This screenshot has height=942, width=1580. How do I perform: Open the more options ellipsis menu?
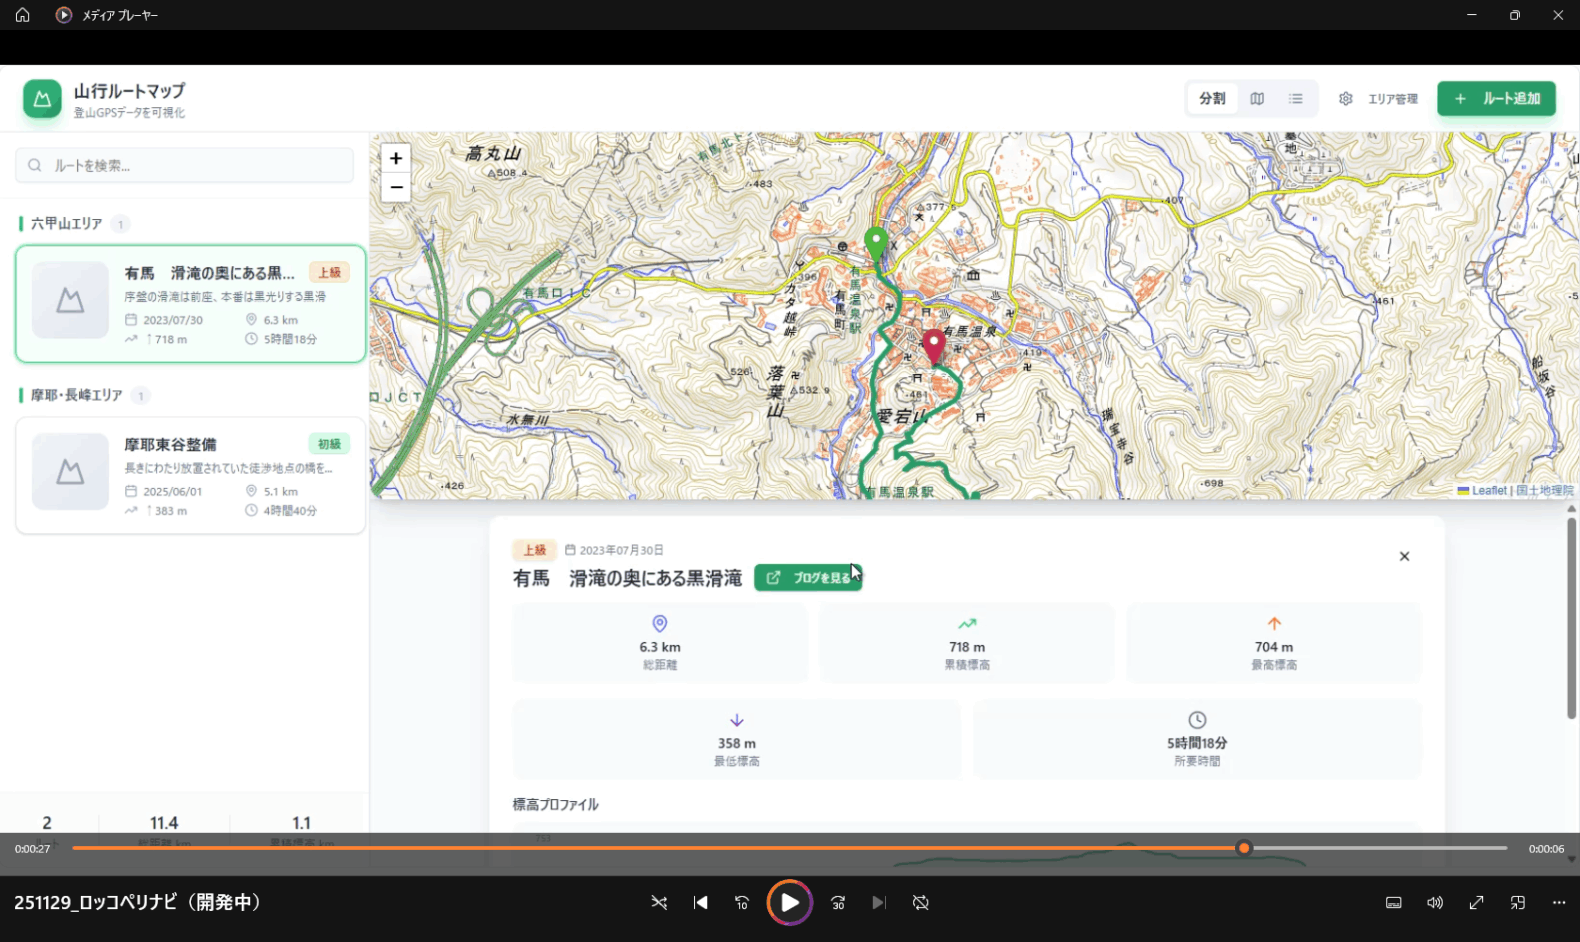[x=1559, y=902]
